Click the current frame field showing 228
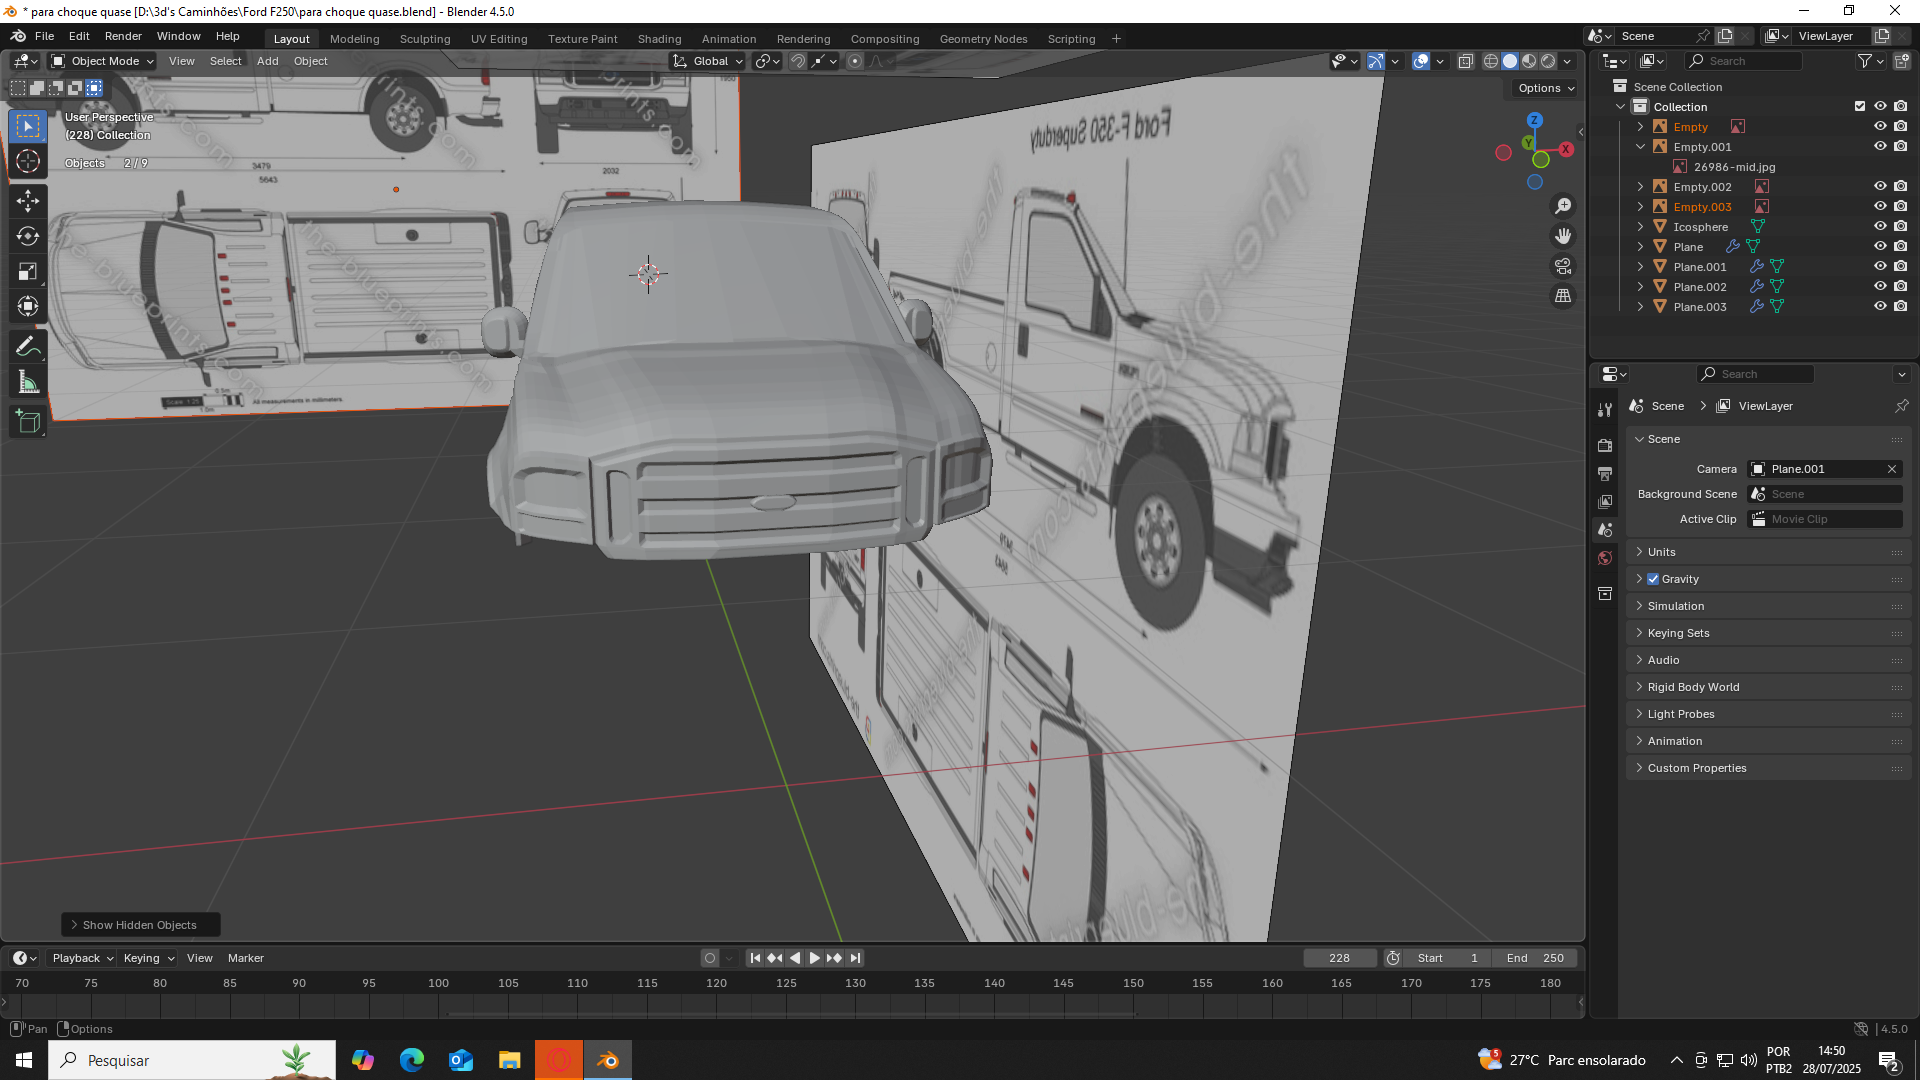This screenshot has height=1080, width=1920. pyautogui.click(x=1339, y=958)
